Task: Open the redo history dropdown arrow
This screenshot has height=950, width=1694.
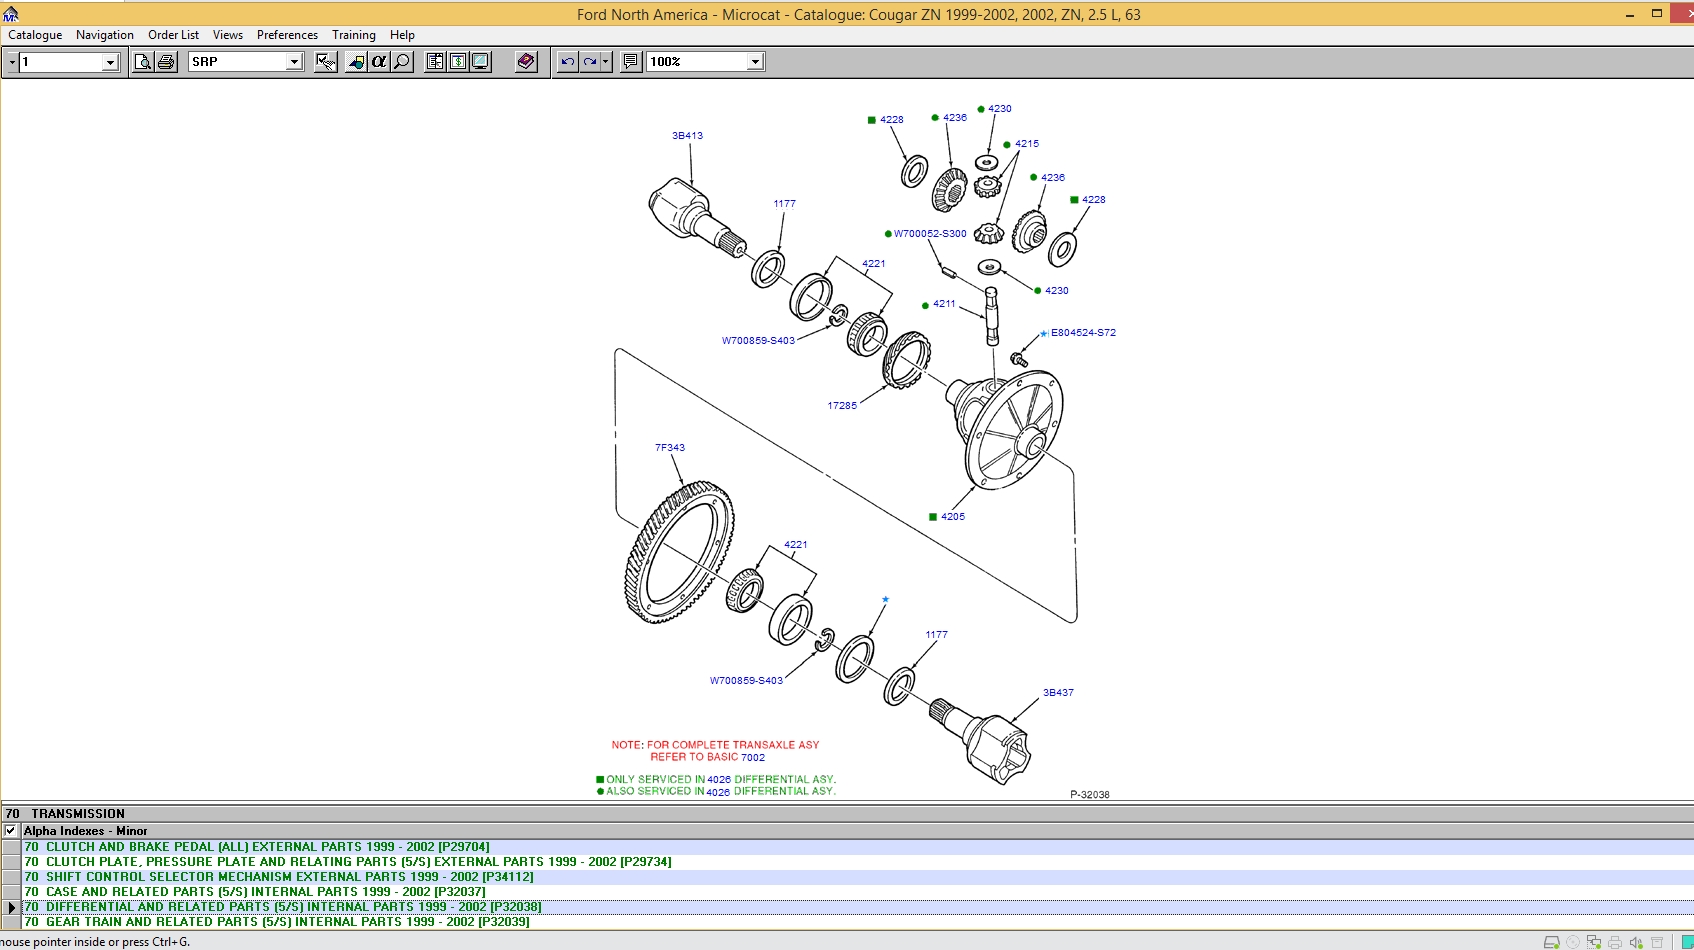Action: tap(605, 62)
